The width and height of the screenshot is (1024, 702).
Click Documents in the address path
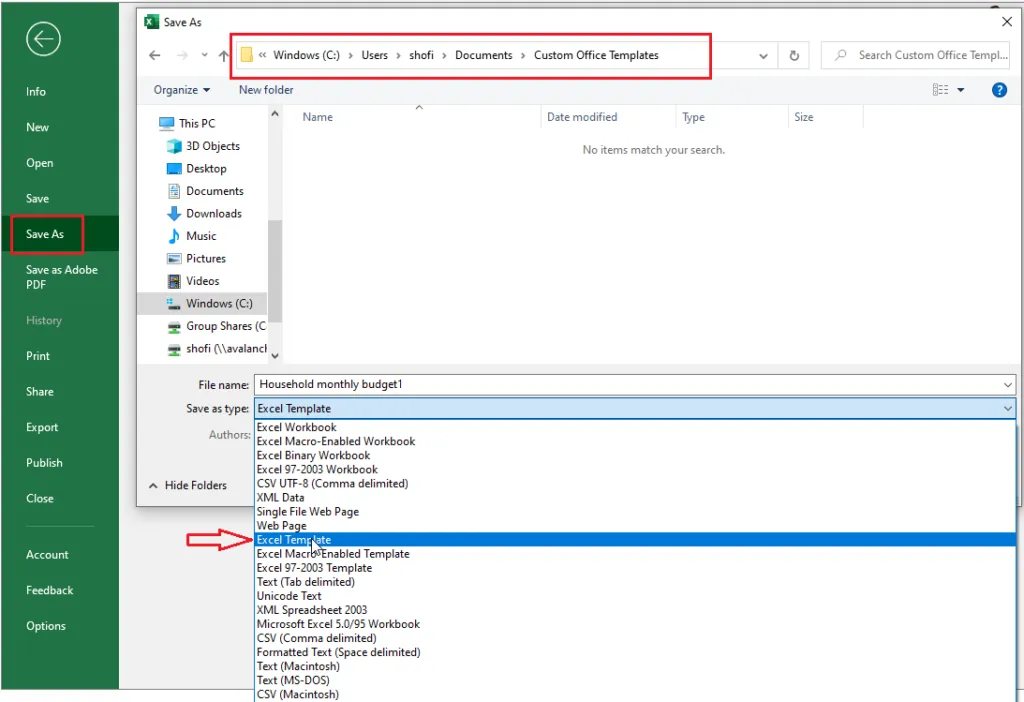(483, 56)
